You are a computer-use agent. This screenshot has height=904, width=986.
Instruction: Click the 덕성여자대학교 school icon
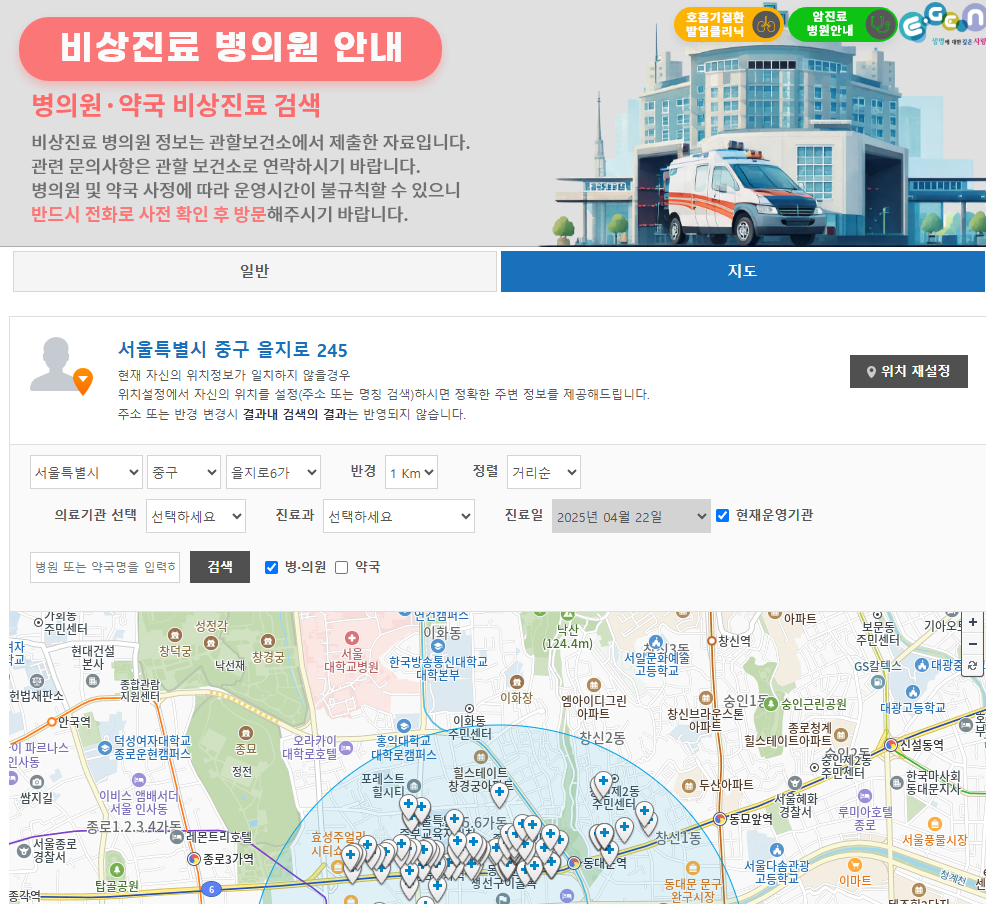105,748
